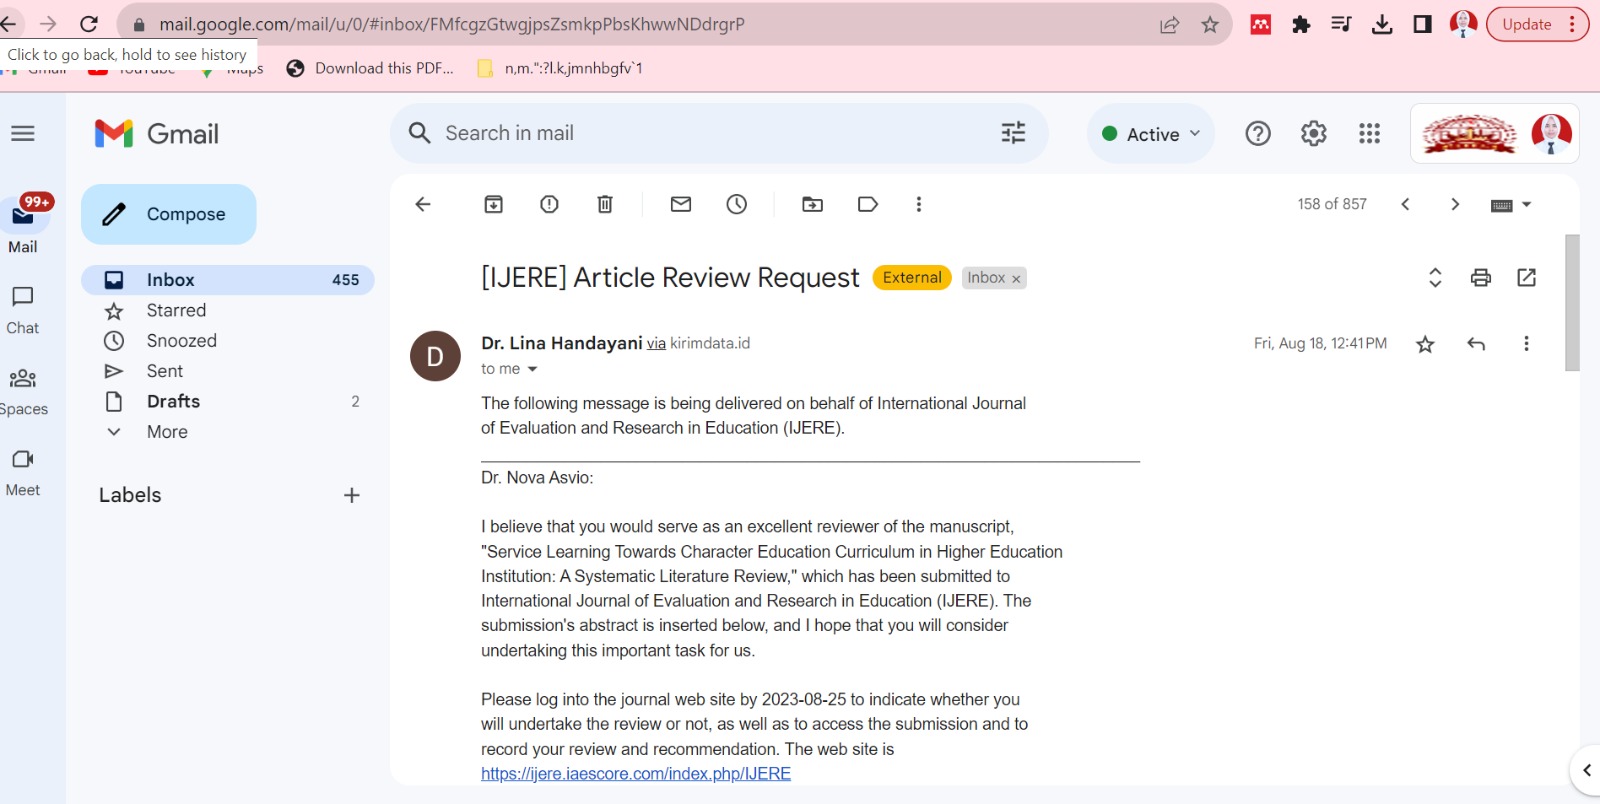Star the message from Dr. Lina Handayani
This screenshot has height=804, width=1600.
tap(1425, 344)
